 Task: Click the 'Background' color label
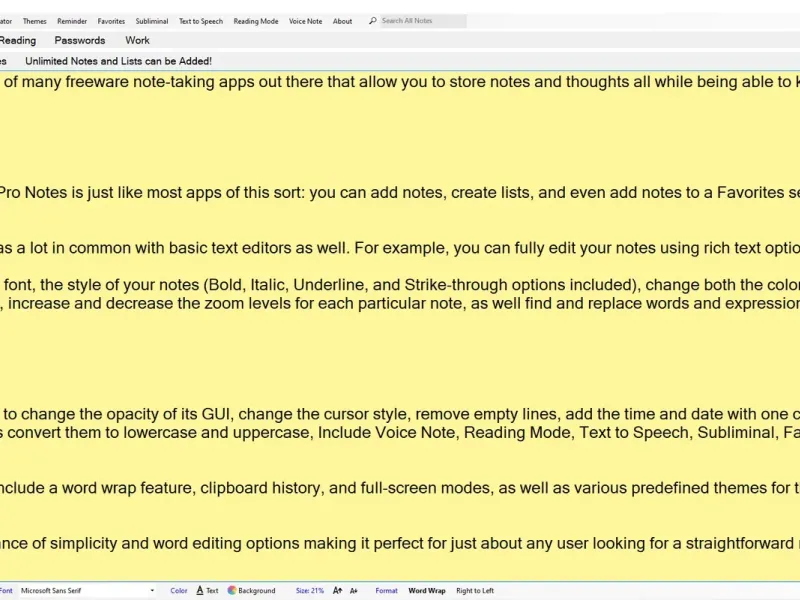point(257,590)
